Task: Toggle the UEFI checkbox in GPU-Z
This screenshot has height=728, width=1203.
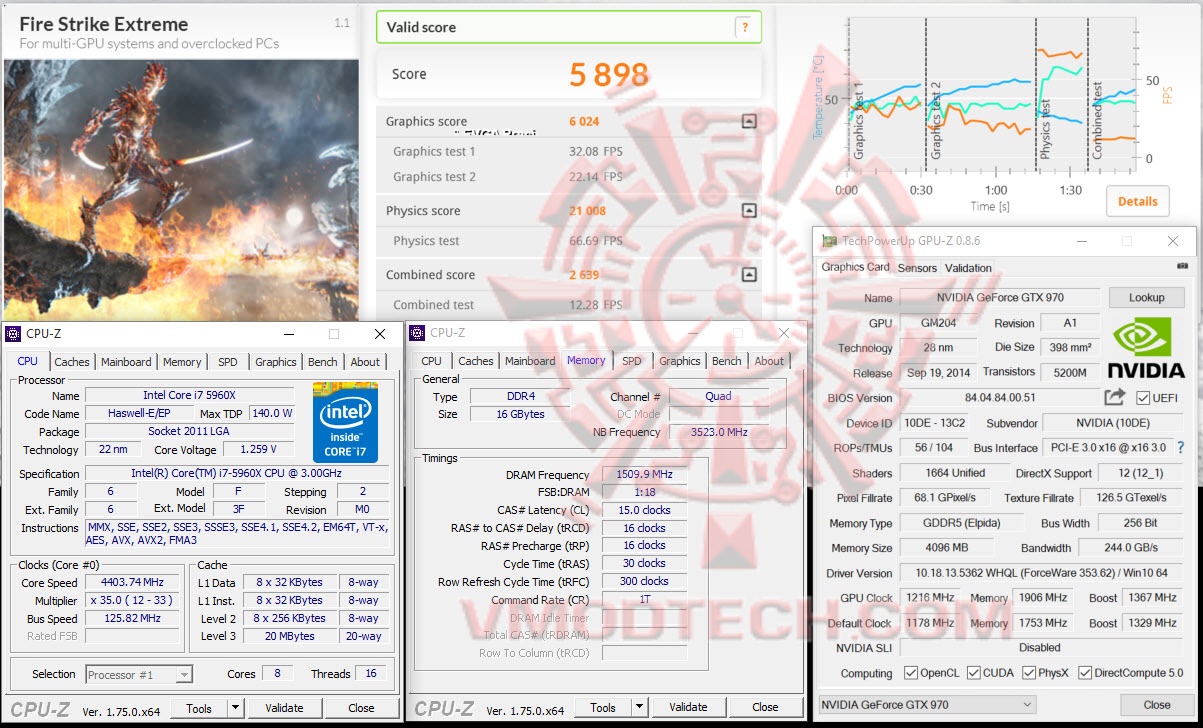Action: tap(1143, 398)
